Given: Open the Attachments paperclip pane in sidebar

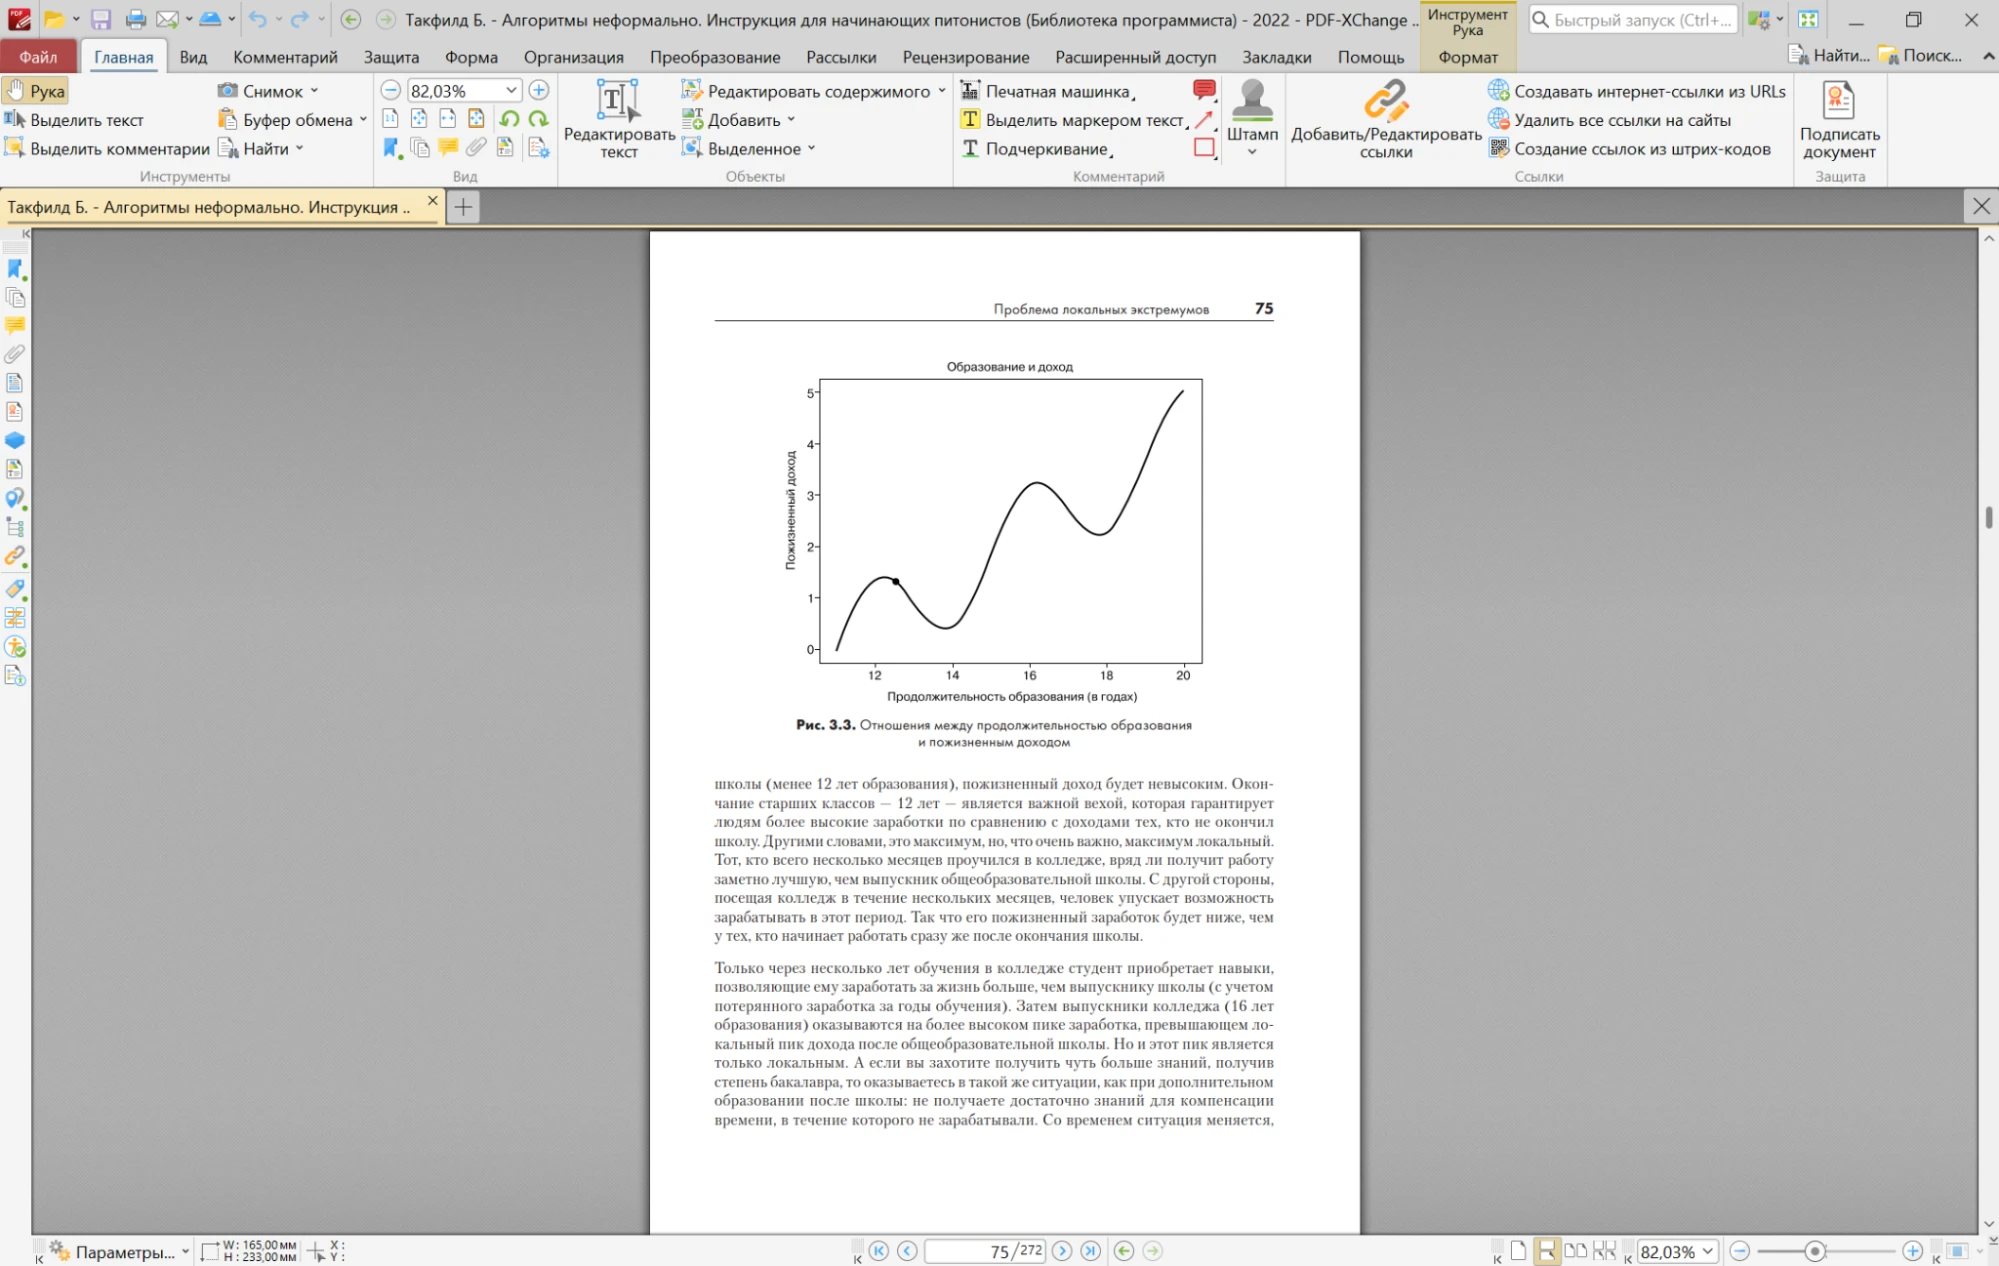Looking at the screenshot, I should pyautogui.click(x=15, y=354).
